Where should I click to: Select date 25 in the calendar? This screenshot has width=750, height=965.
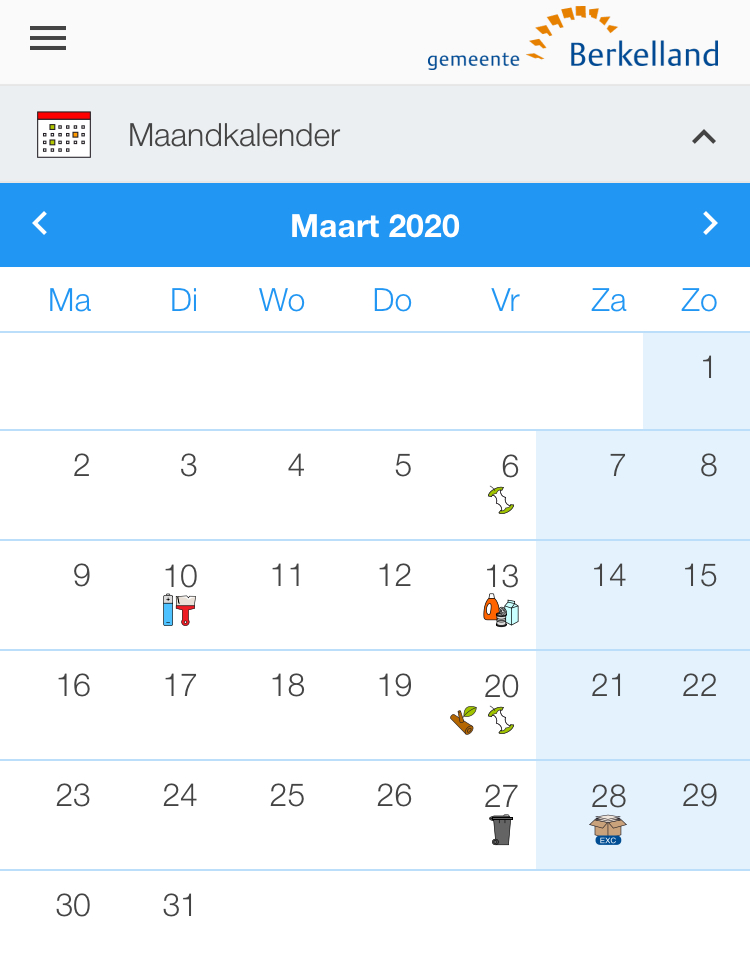coord(287,796)
